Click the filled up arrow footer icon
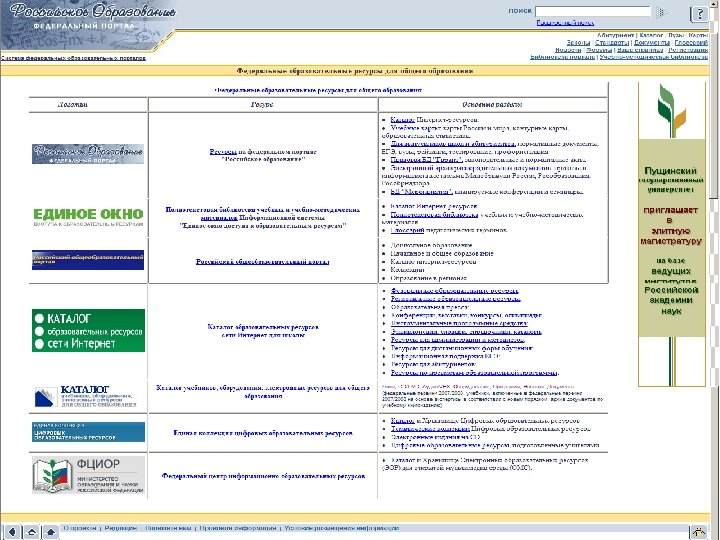This screenshot has height=540, width=720. tap(51, 532)
